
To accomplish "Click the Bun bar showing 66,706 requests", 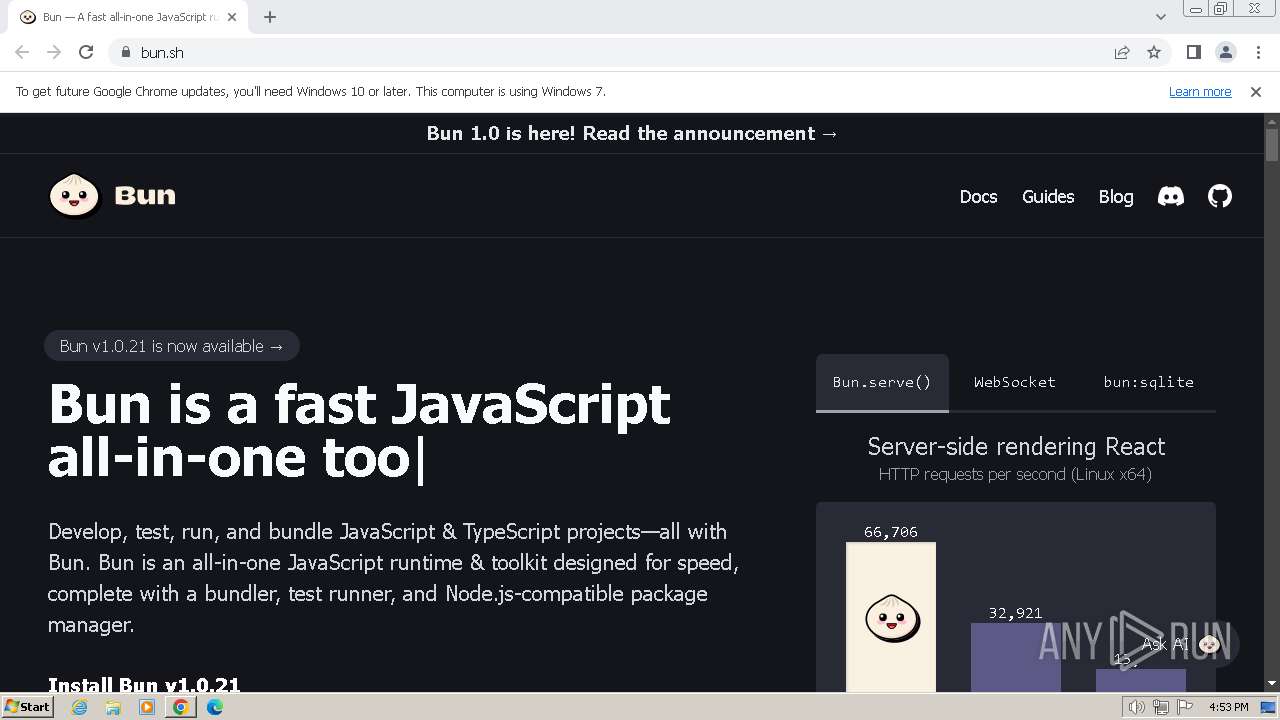I will click(x=891, y=617).
